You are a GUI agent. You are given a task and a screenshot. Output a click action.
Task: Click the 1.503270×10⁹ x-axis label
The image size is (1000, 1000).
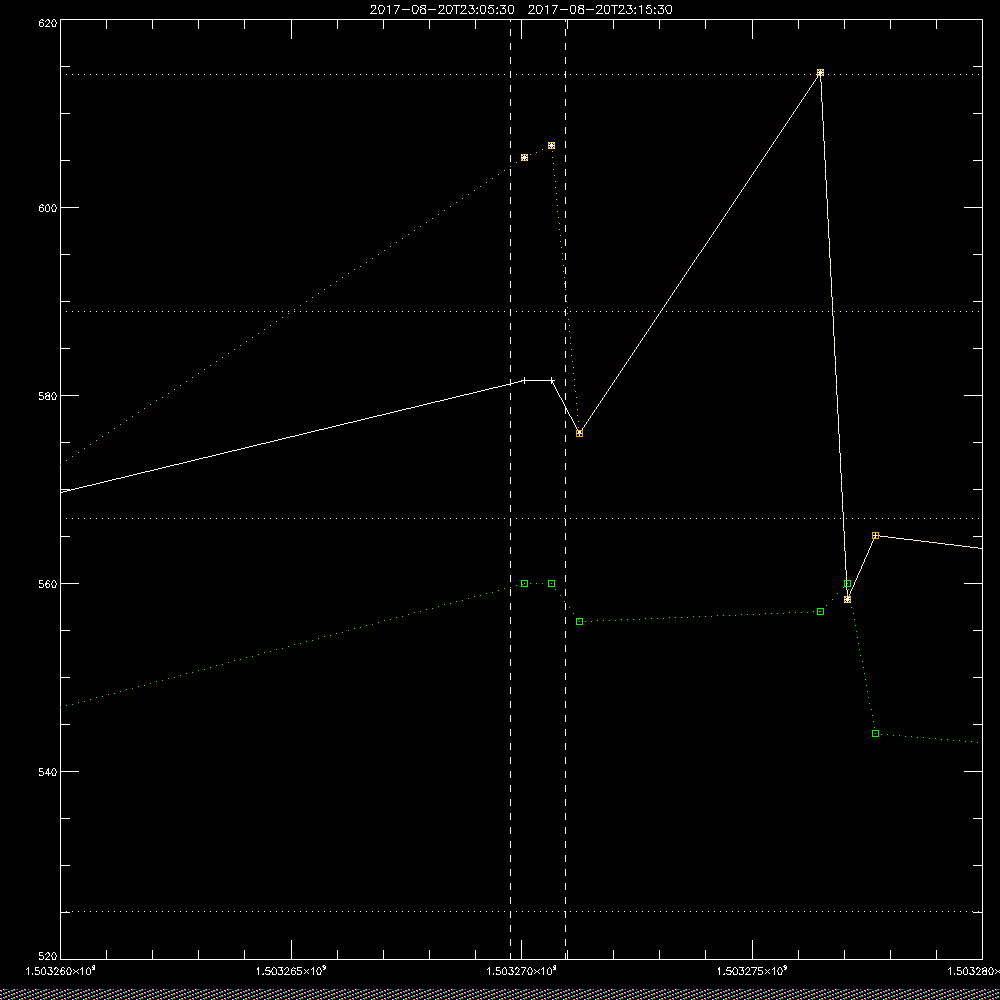(522, 971)
